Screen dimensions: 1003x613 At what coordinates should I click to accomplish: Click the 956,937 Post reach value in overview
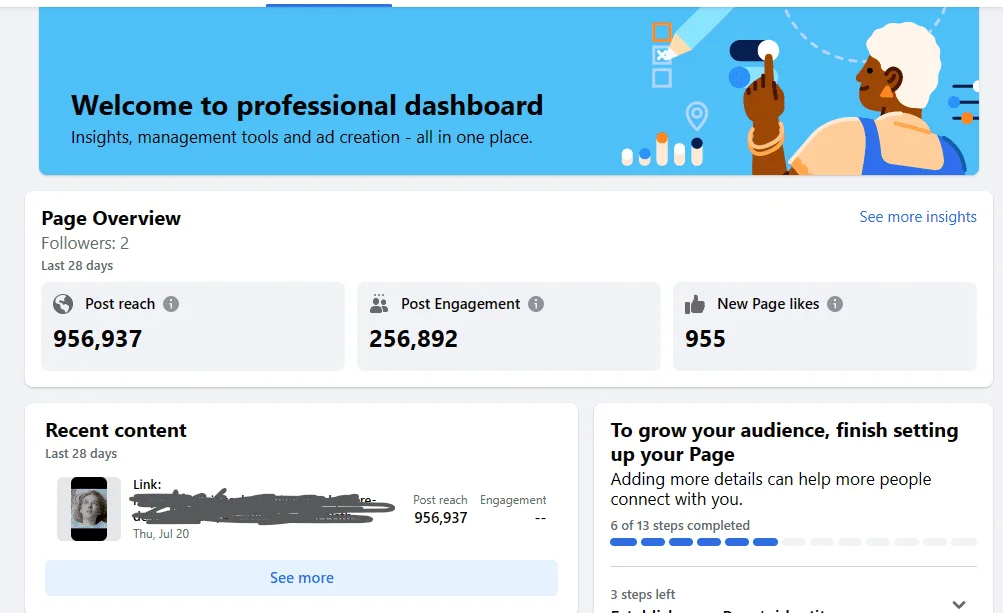97,338
